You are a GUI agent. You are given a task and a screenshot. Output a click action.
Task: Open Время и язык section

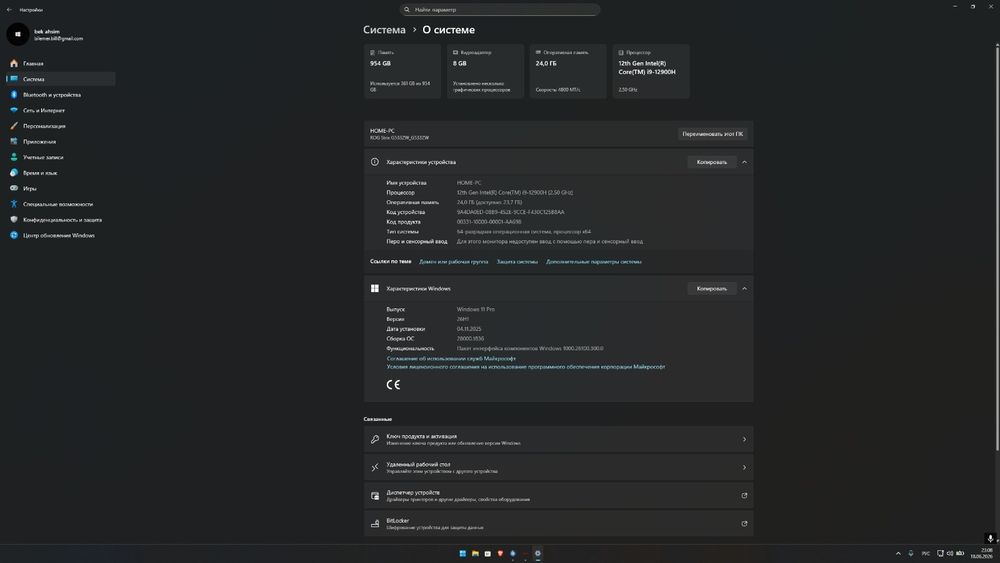tap(61, 173)
